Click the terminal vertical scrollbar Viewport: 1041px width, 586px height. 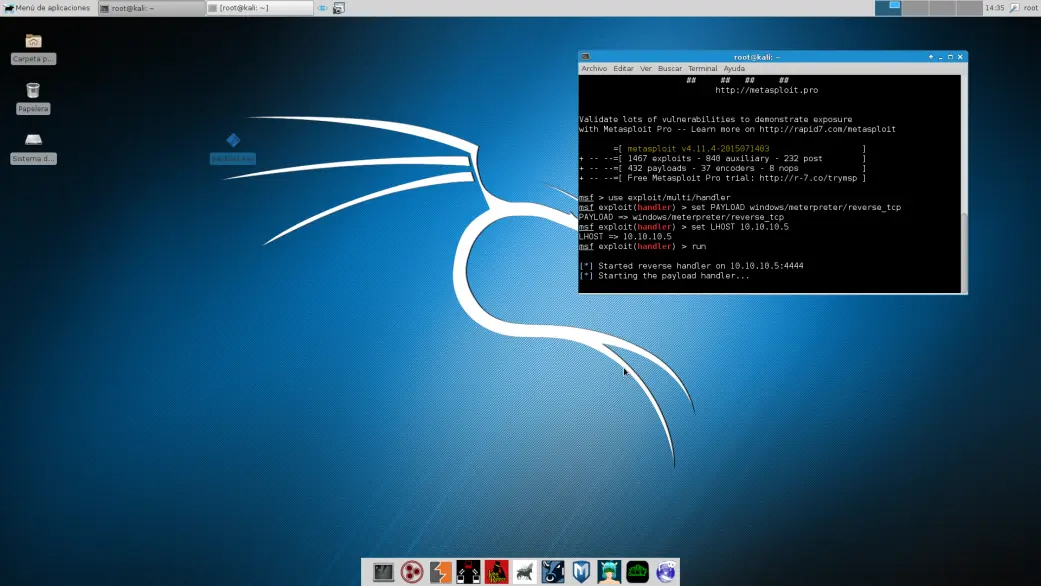coord(964,183)
